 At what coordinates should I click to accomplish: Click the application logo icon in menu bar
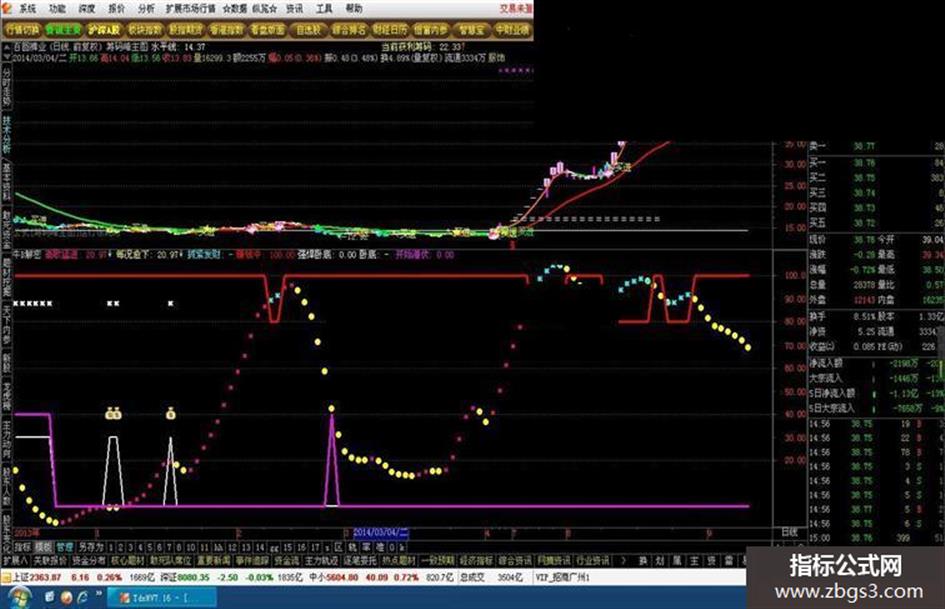coord(7,8)
